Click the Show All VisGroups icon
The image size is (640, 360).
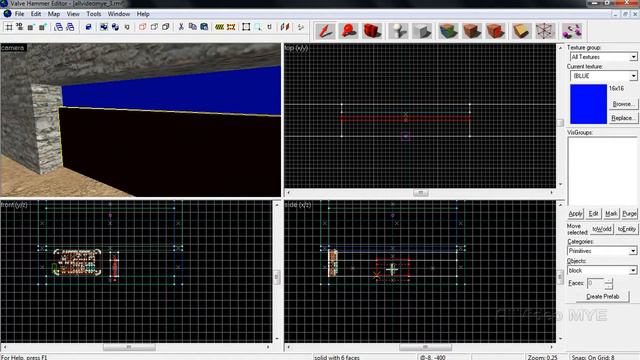pos(165,27)
